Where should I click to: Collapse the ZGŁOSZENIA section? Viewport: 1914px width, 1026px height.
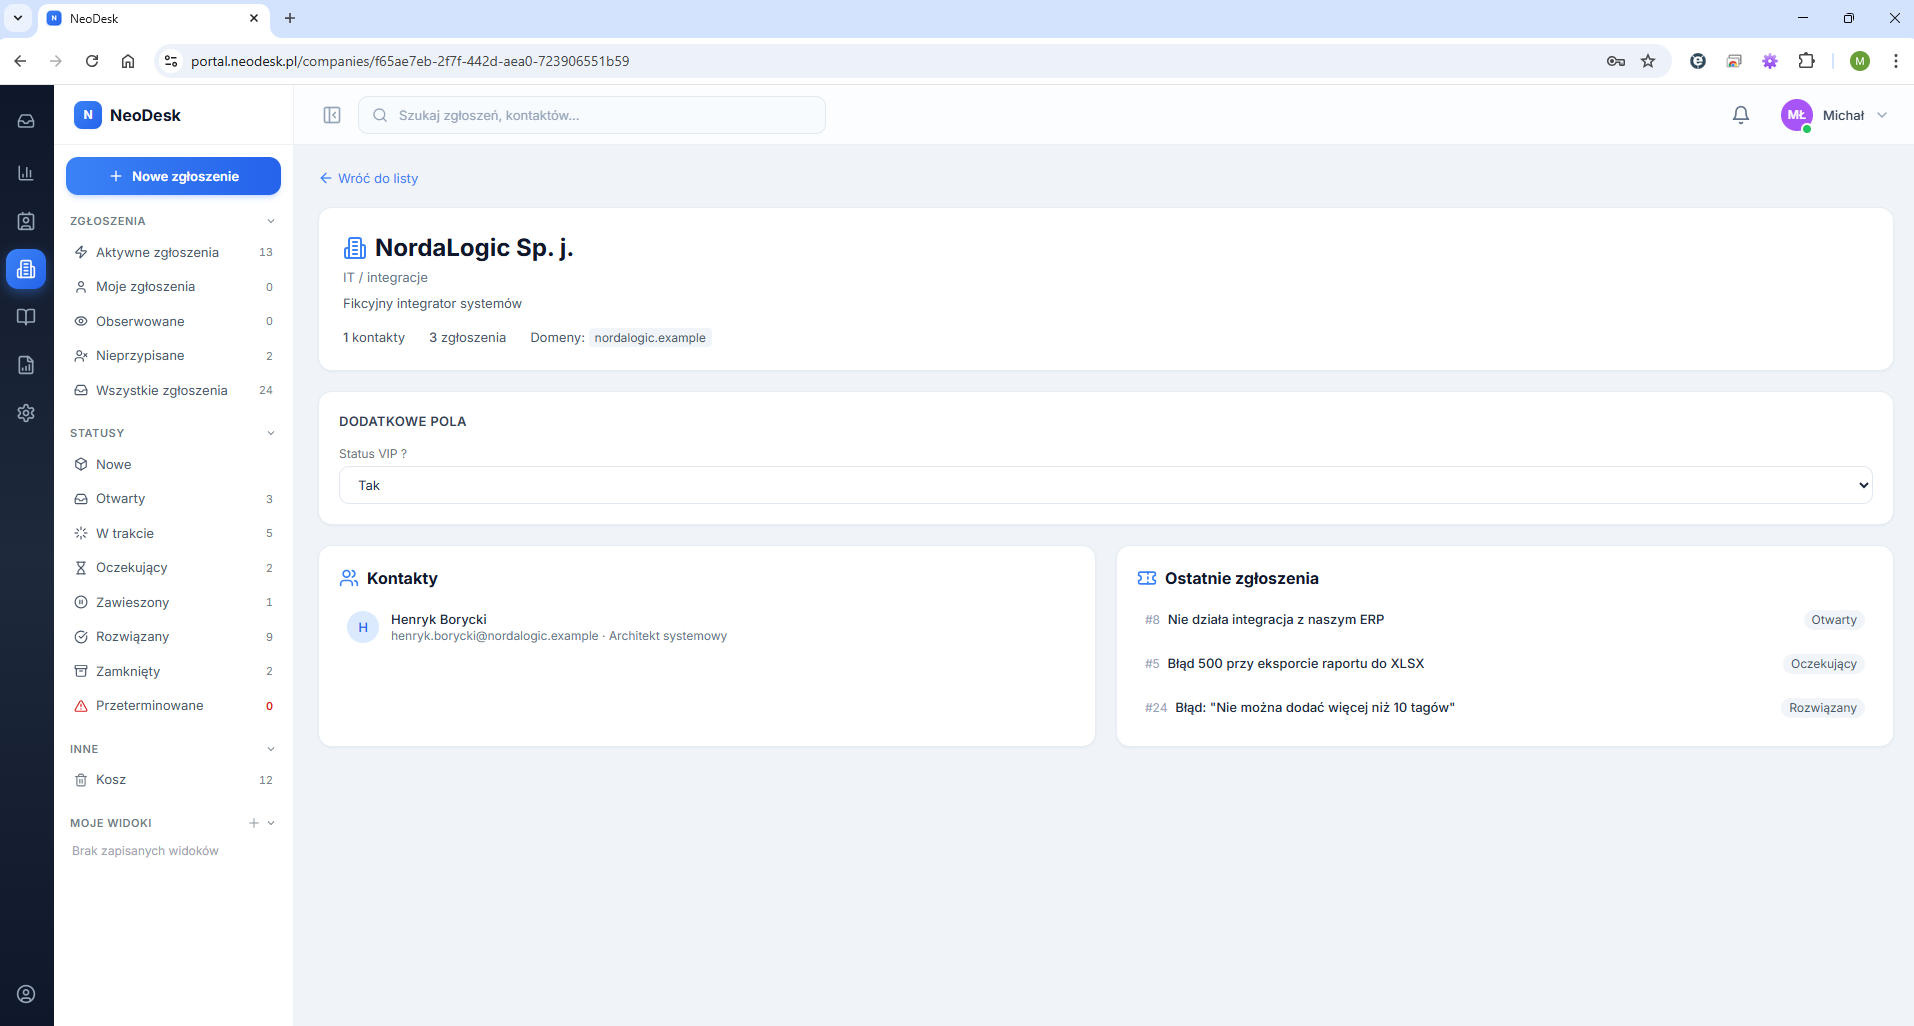coord(271,221)
